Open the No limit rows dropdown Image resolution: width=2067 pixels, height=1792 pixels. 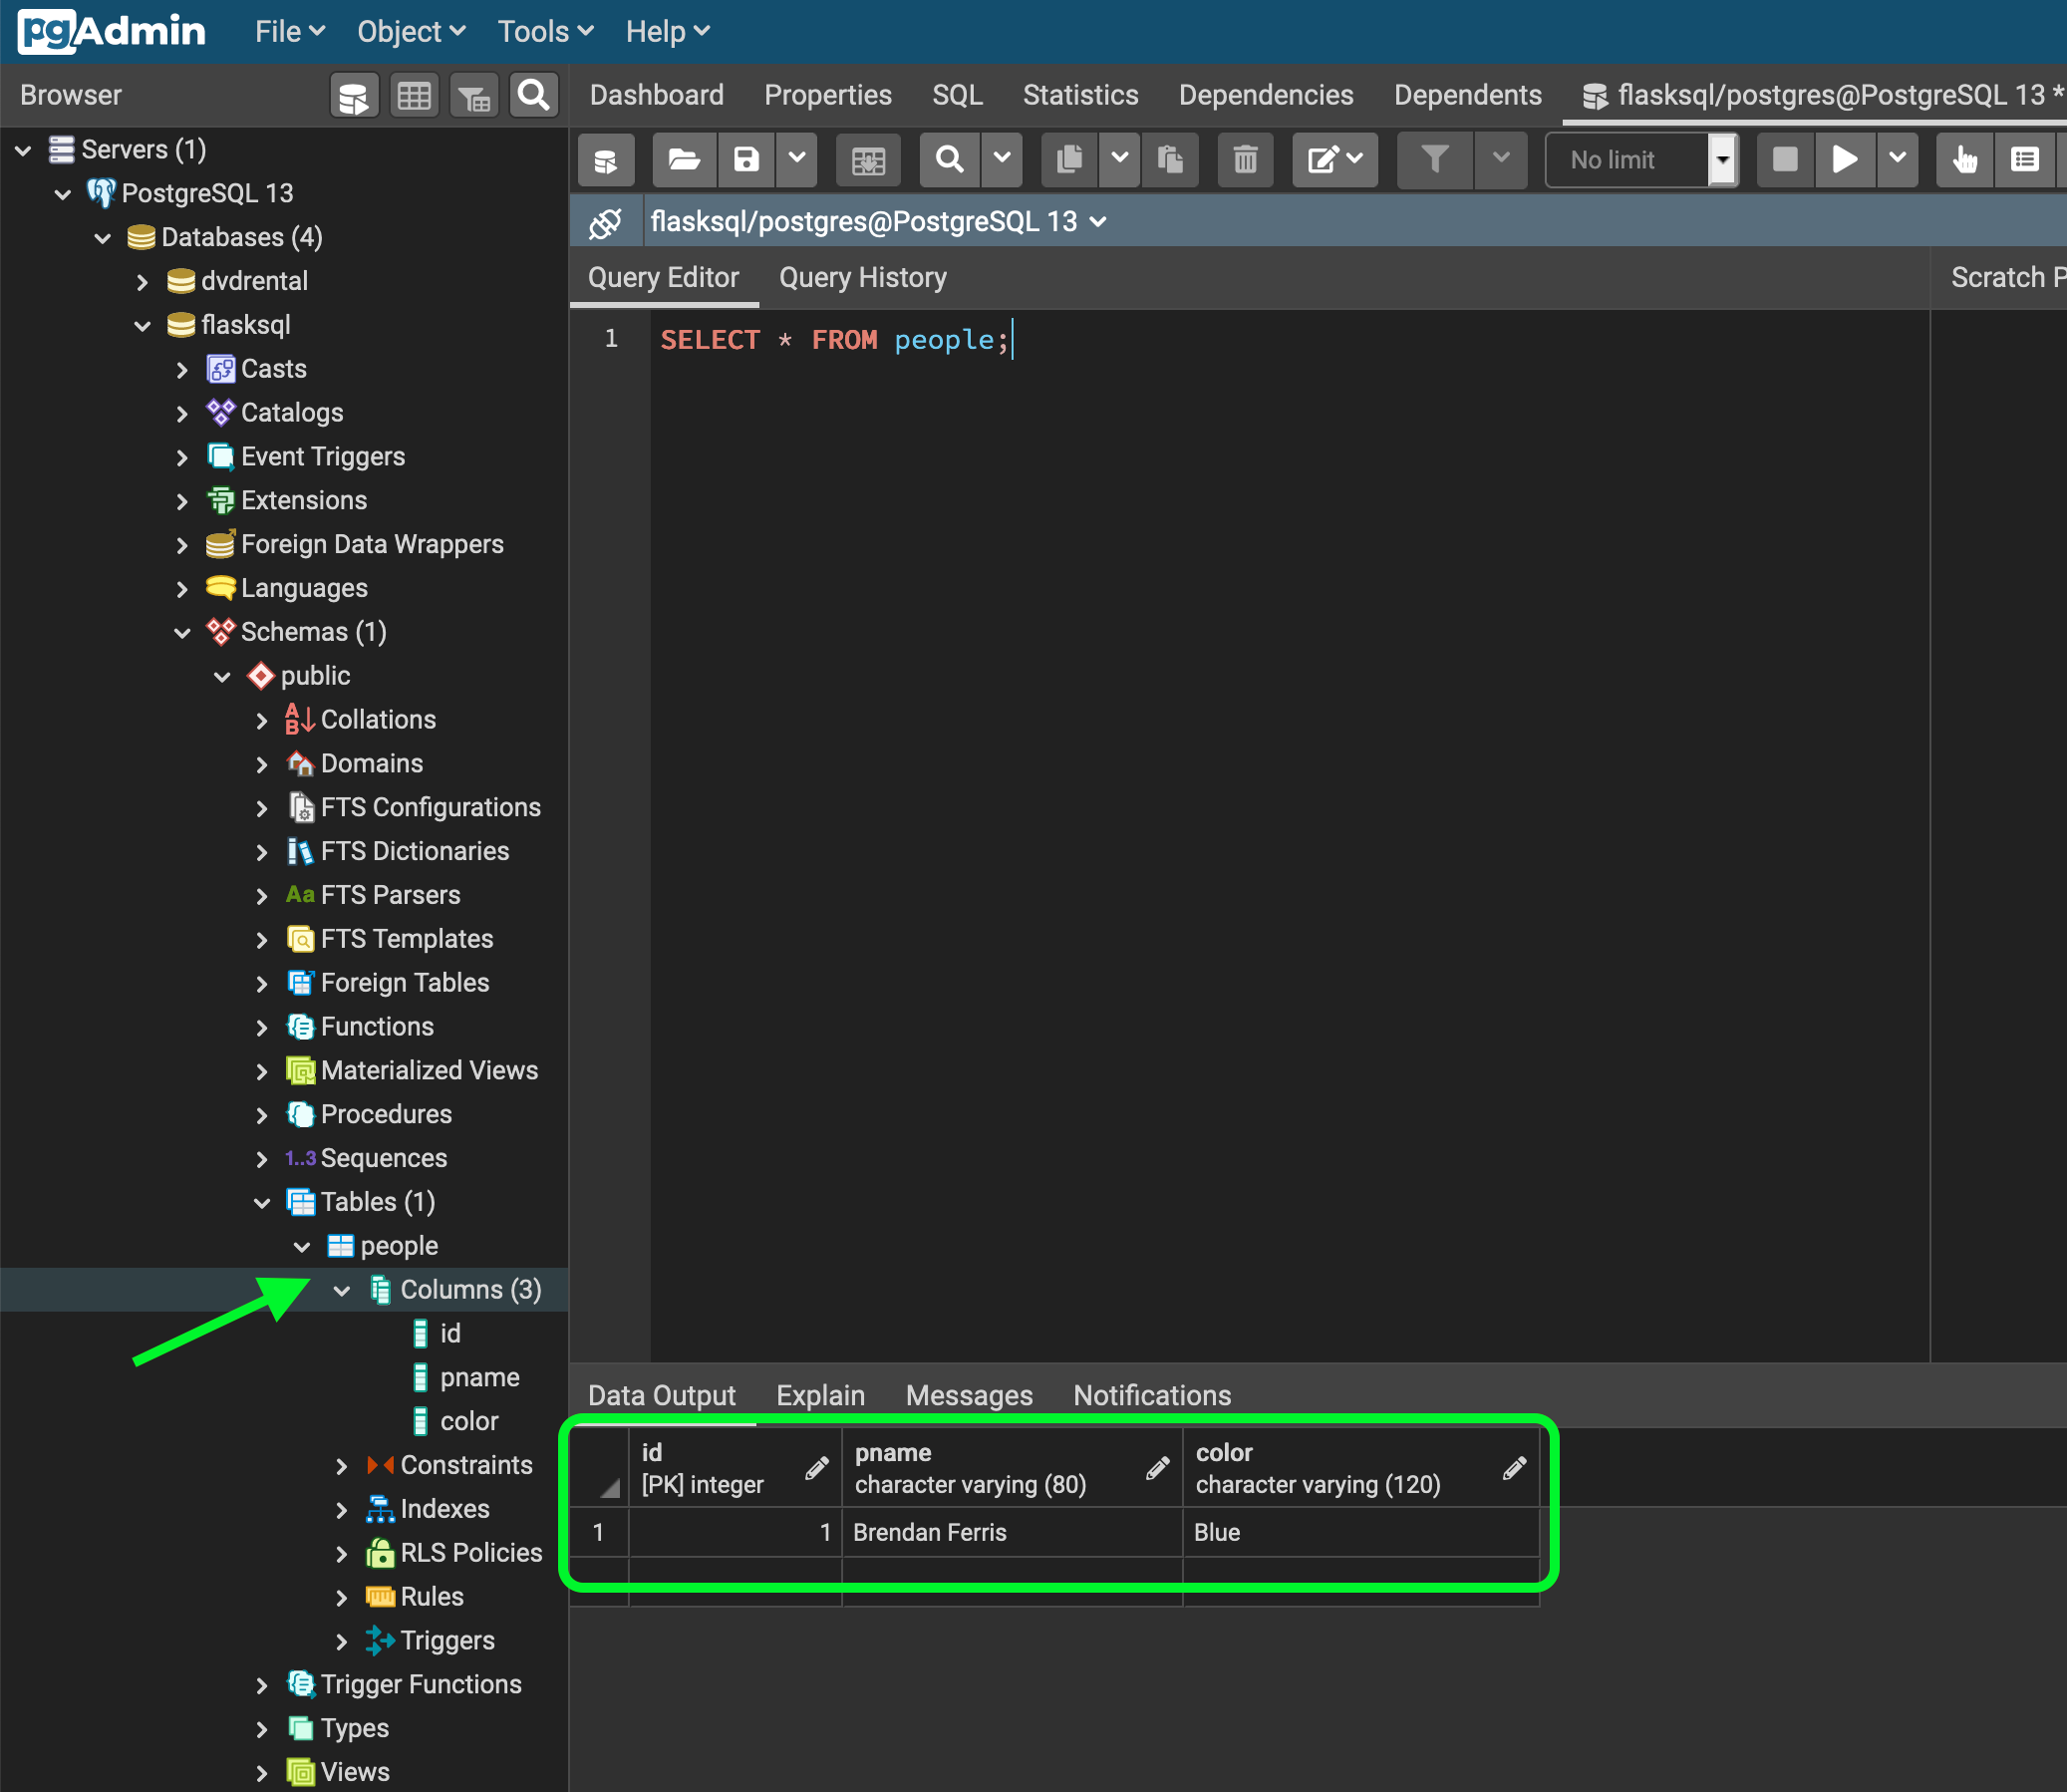tap(1722, 160)
